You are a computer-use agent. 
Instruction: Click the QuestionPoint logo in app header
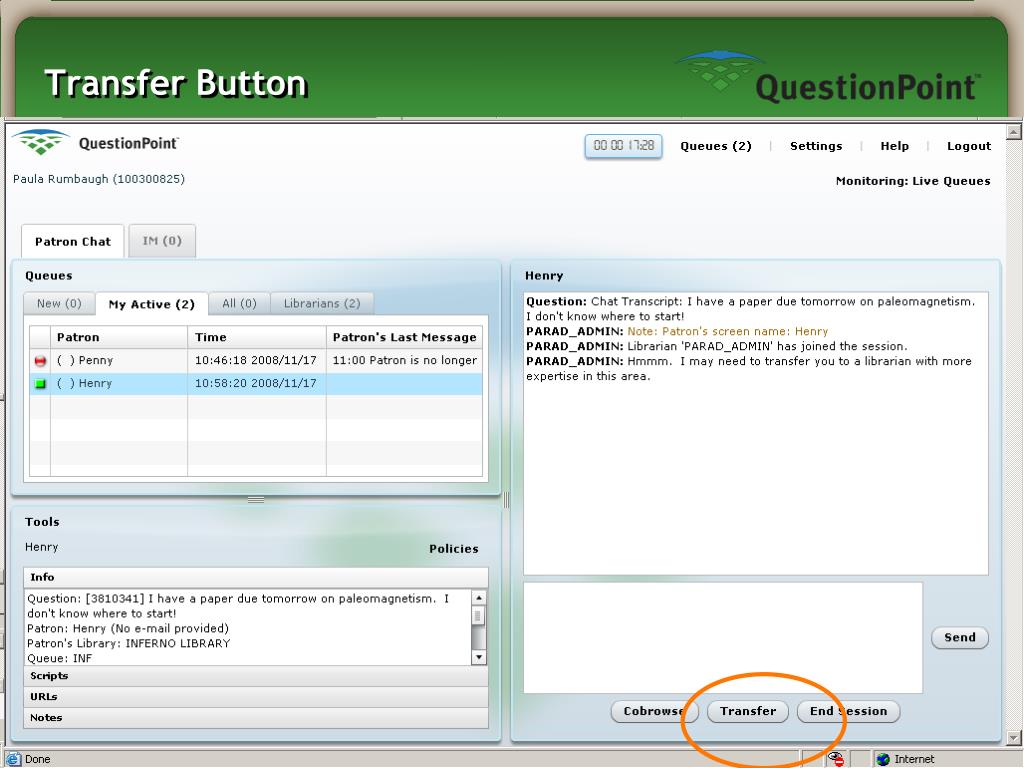(x=95, y=142)
